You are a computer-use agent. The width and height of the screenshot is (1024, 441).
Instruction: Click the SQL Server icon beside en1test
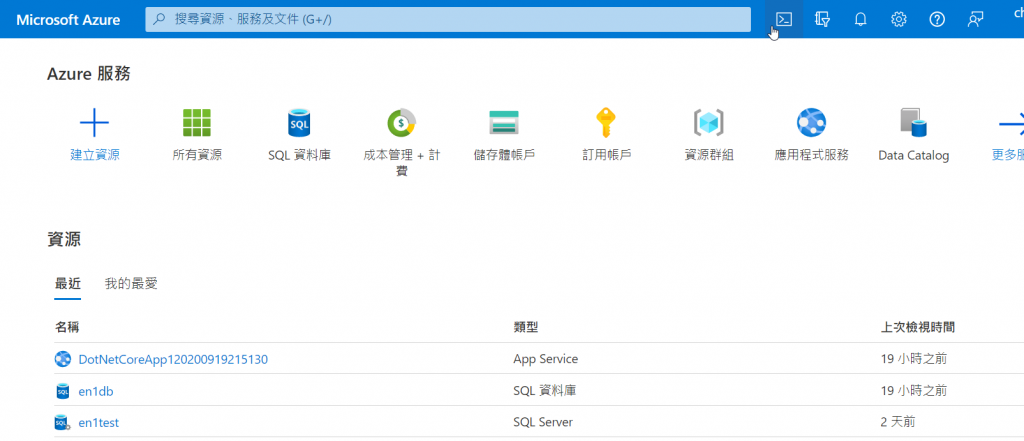(x=63, y=423)
